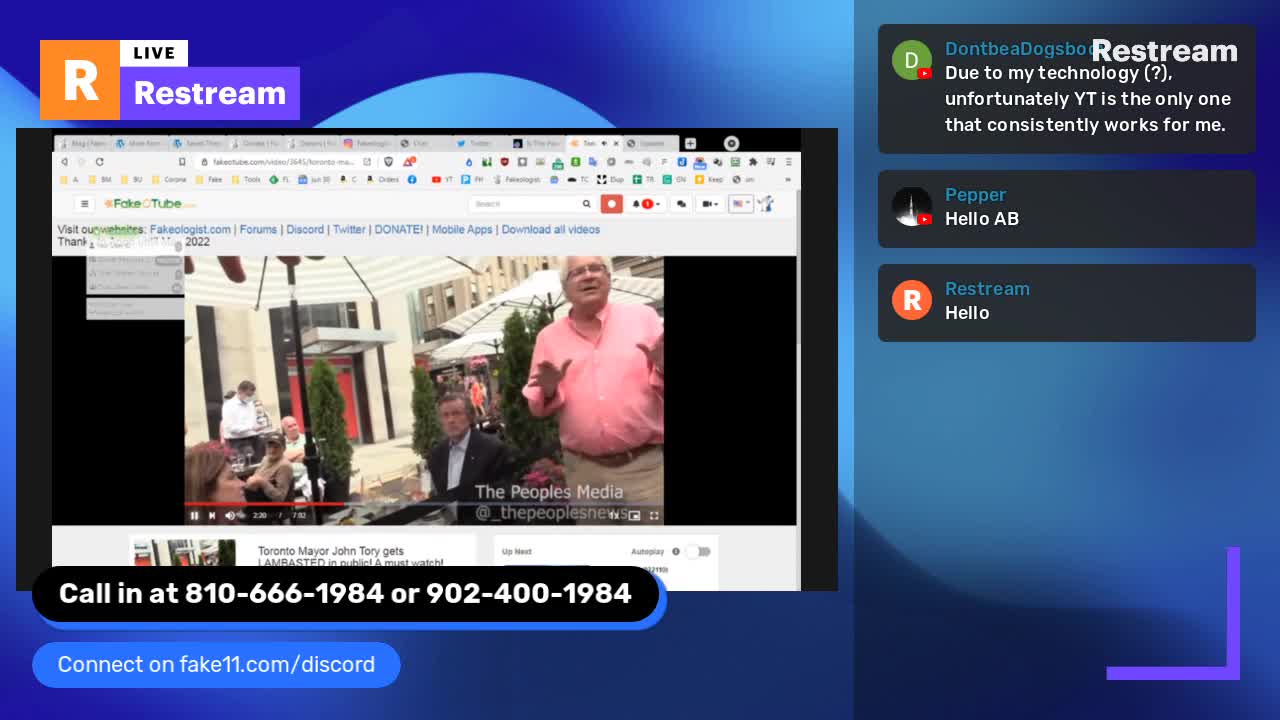Click the Connect on fake11.com/discord banner
This screenshot has height=720, width=1280.
(216, 665)
